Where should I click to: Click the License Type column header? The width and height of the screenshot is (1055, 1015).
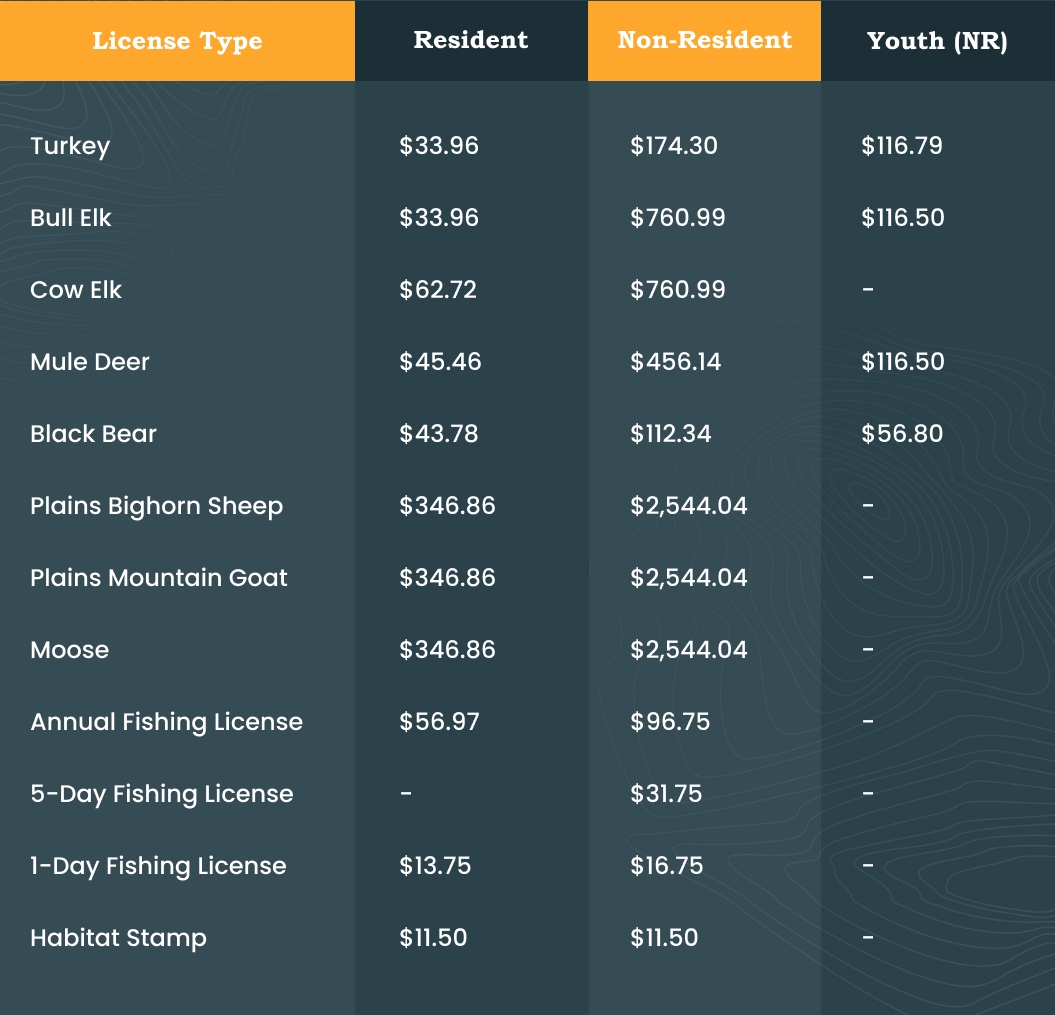point(177,41)
